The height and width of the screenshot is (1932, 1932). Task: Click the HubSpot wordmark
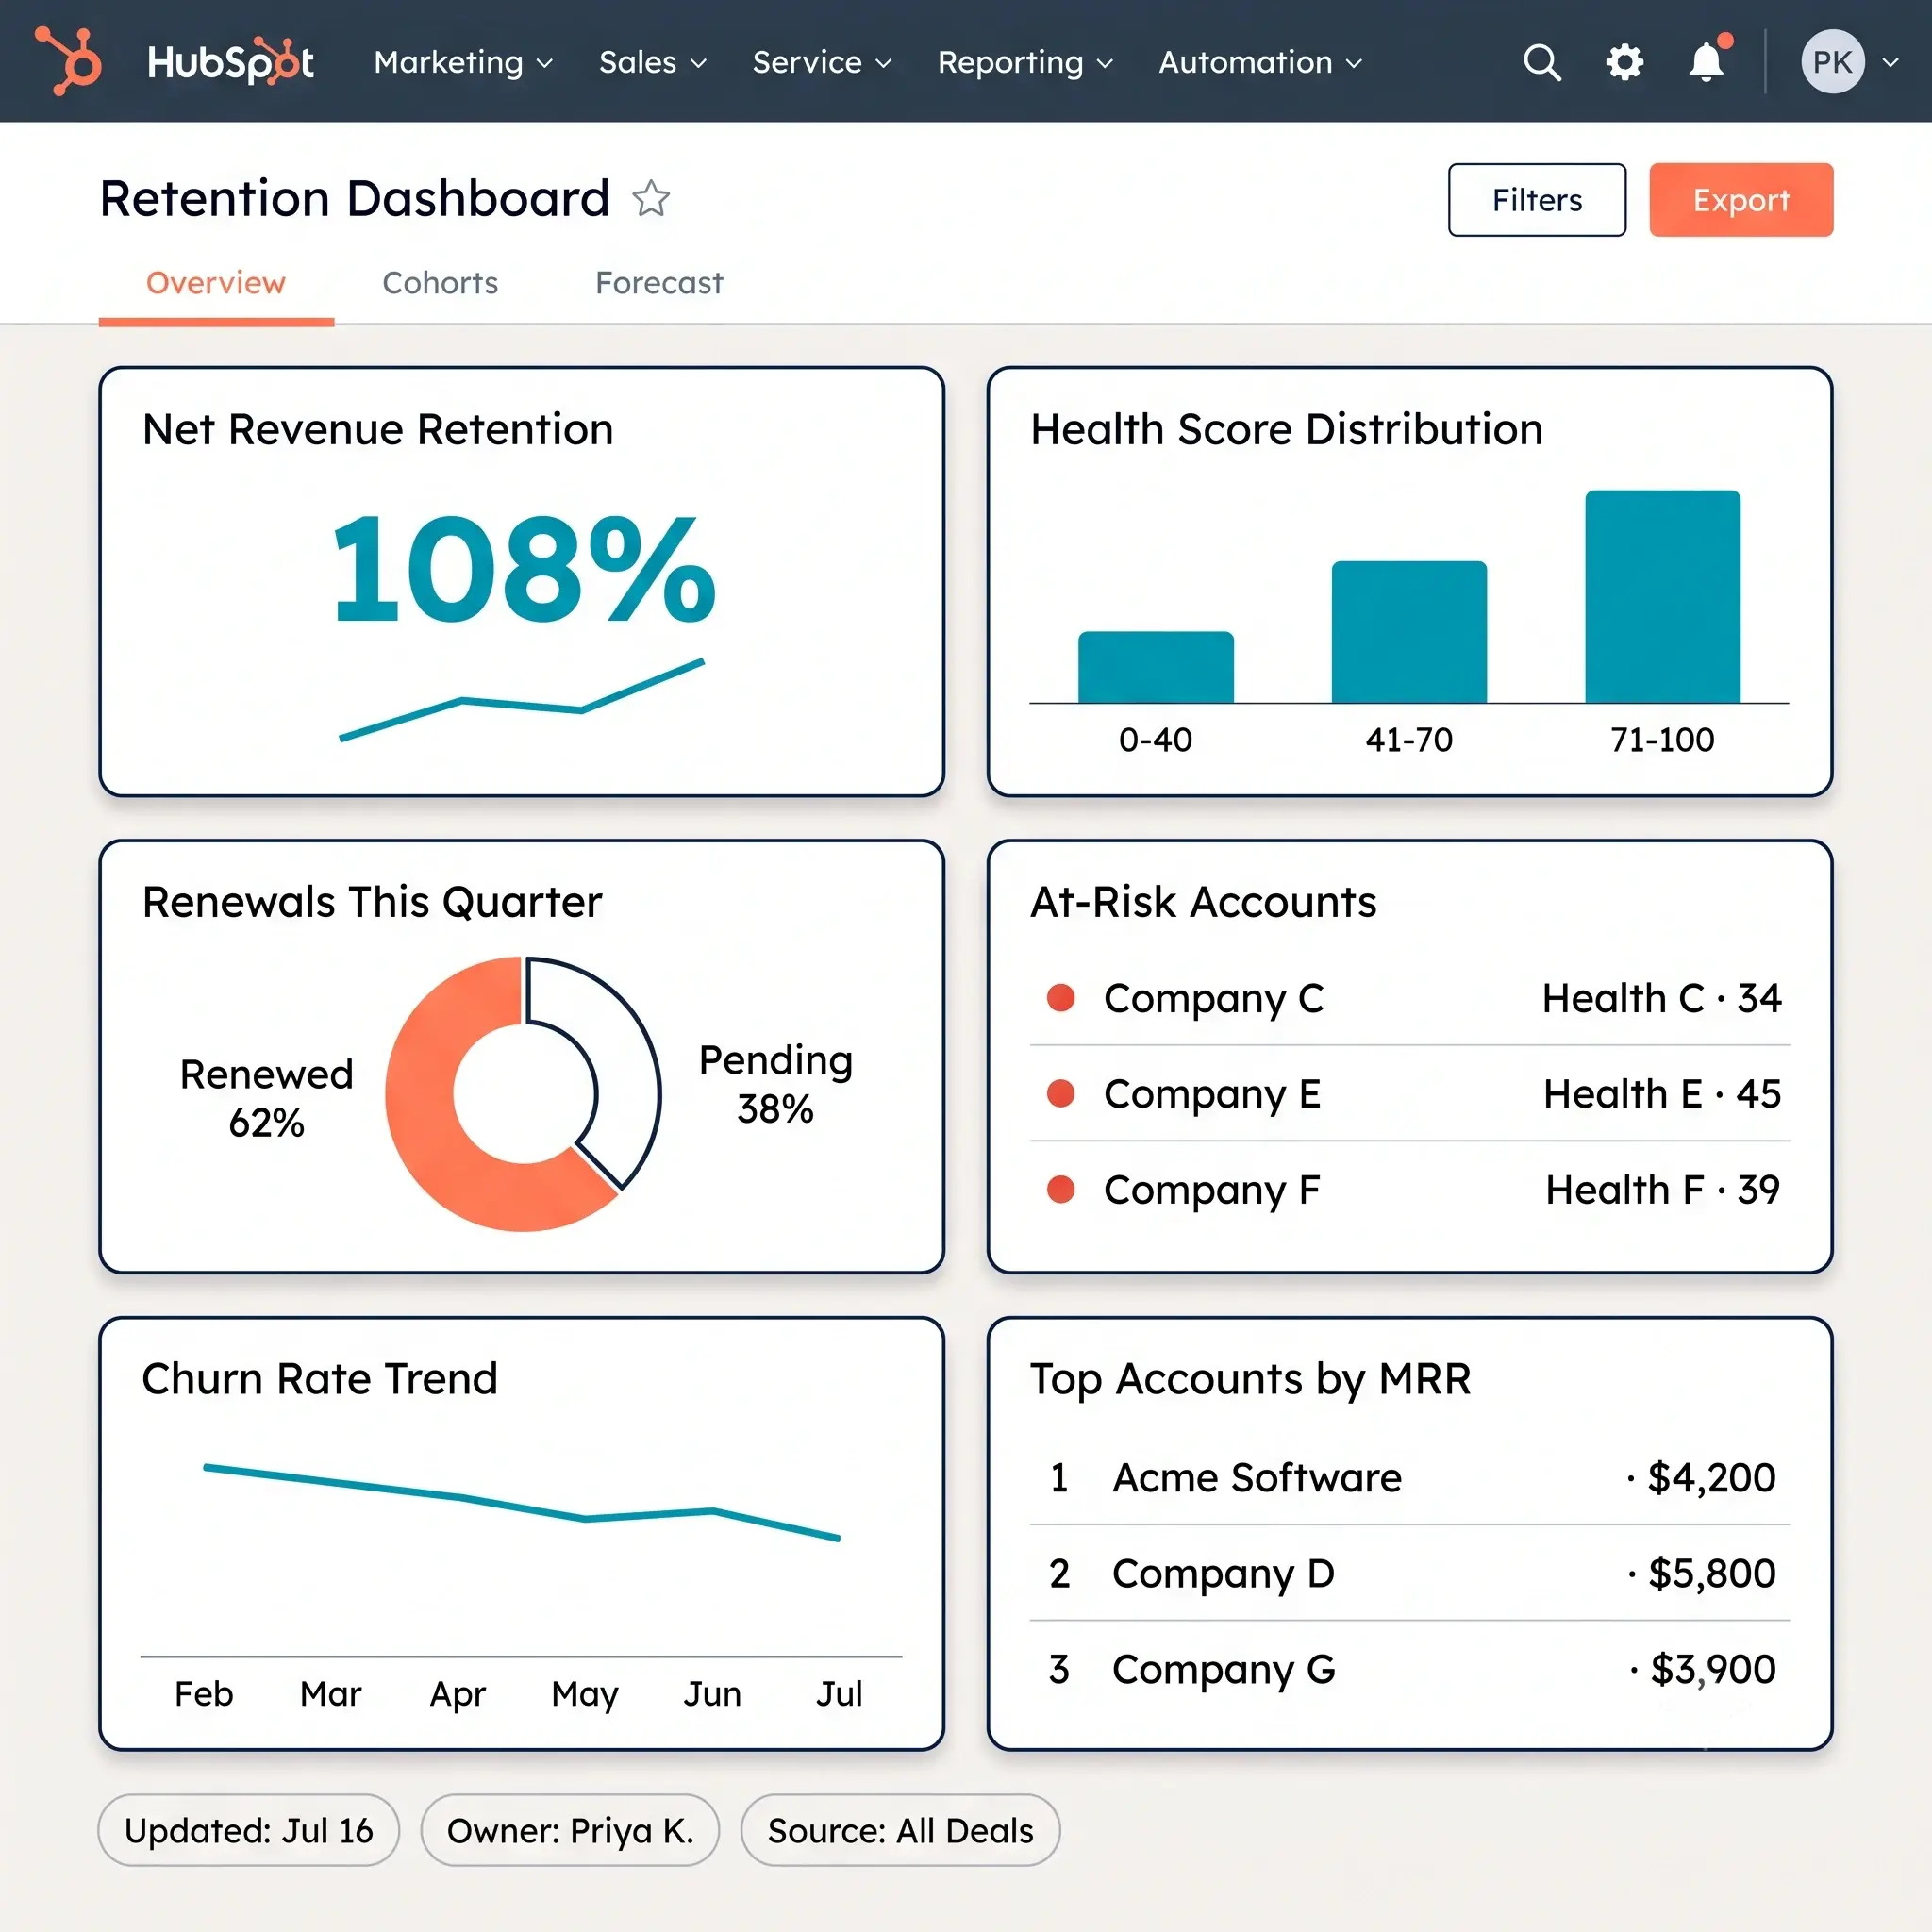click(x=231, y=62)
